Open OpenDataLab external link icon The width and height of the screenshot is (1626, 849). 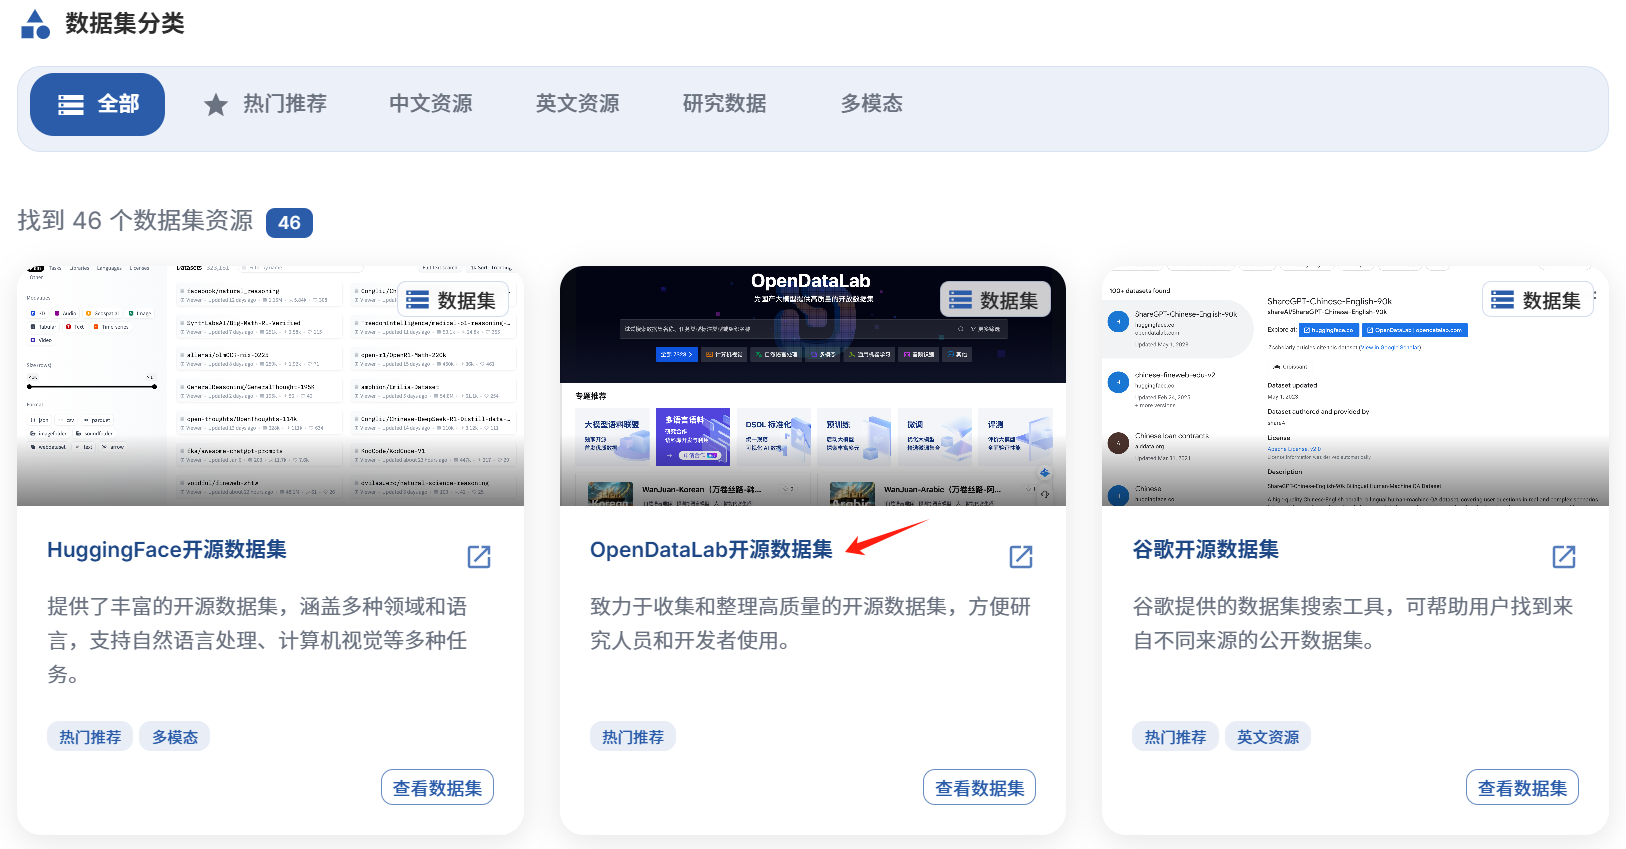[1021, 557]
